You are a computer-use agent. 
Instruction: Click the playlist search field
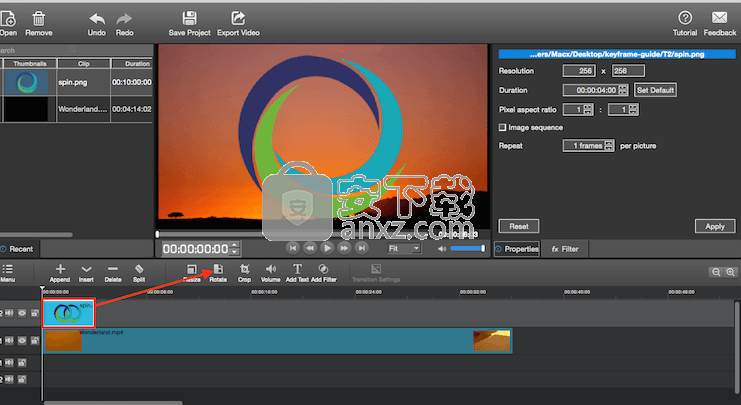click(38, 50)
